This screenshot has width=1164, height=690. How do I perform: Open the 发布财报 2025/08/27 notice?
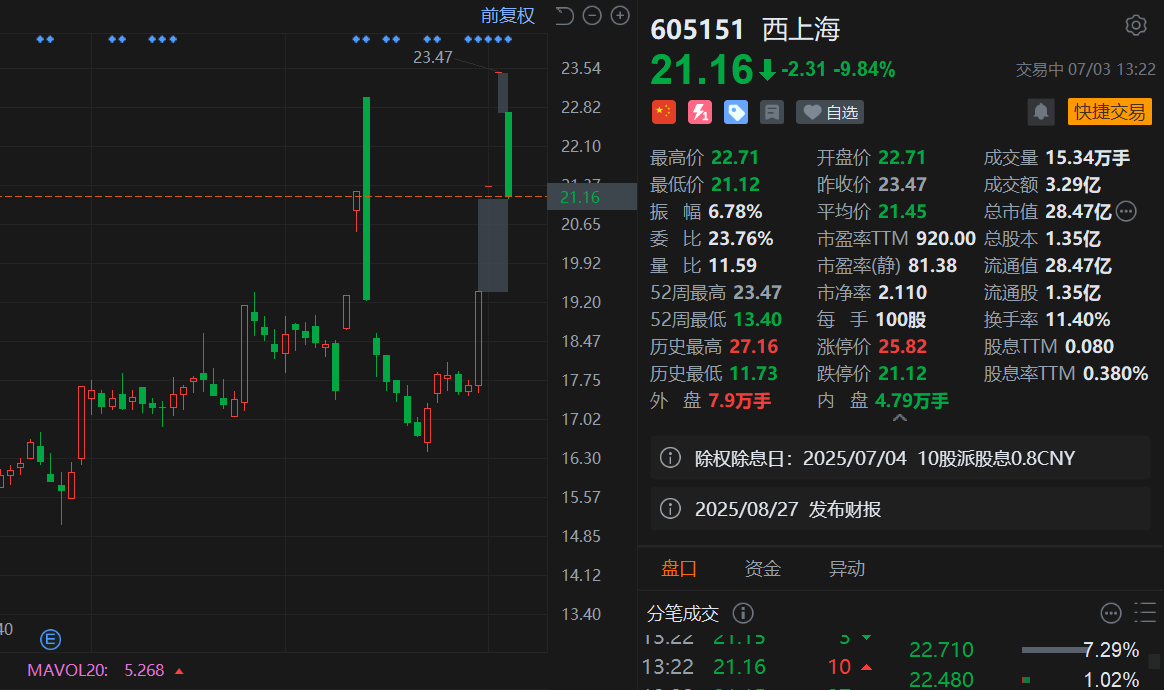tap(900, 509)
